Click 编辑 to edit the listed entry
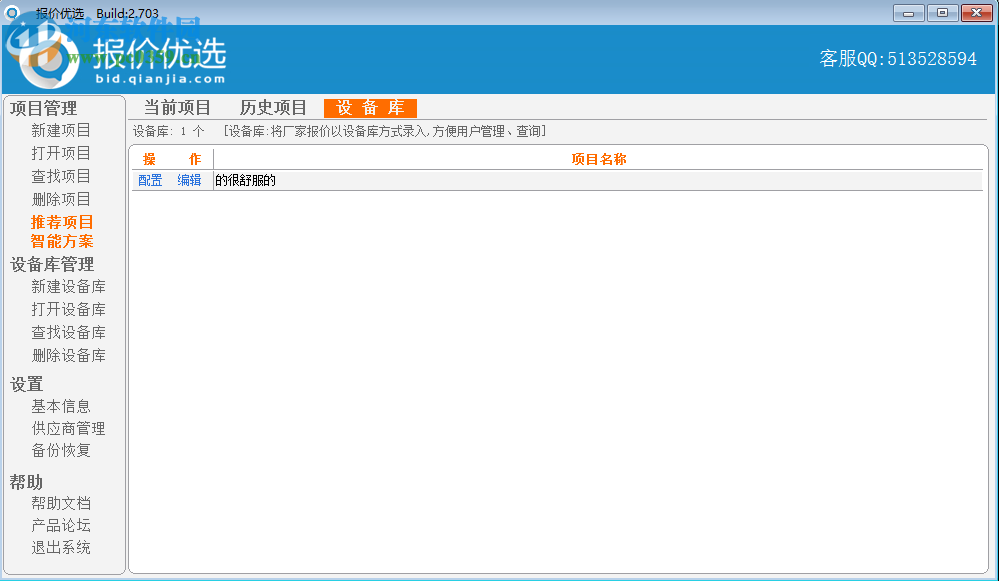This screenshot has height=581, width=999. point(189,180)
